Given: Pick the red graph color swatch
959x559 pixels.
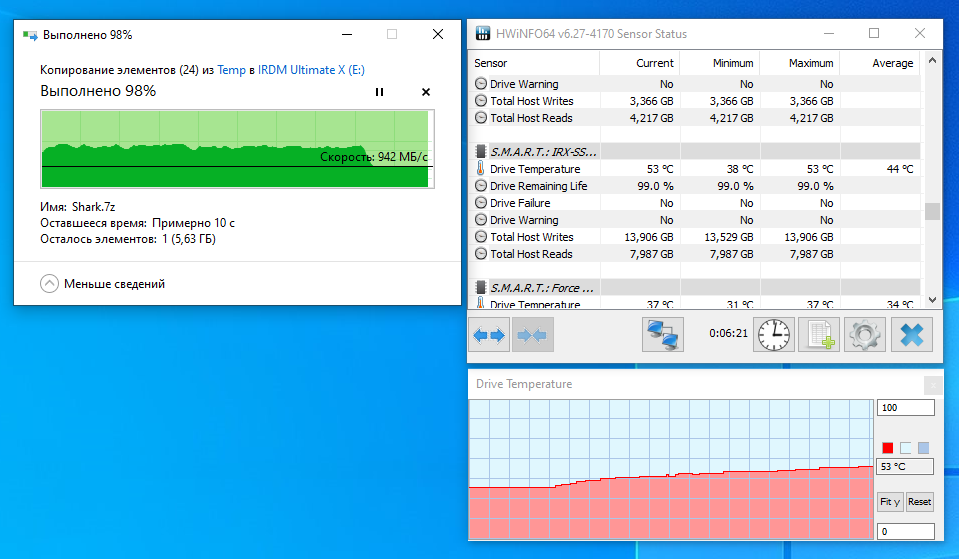Looking at the screenshot, I should click(x=887, y=448).
